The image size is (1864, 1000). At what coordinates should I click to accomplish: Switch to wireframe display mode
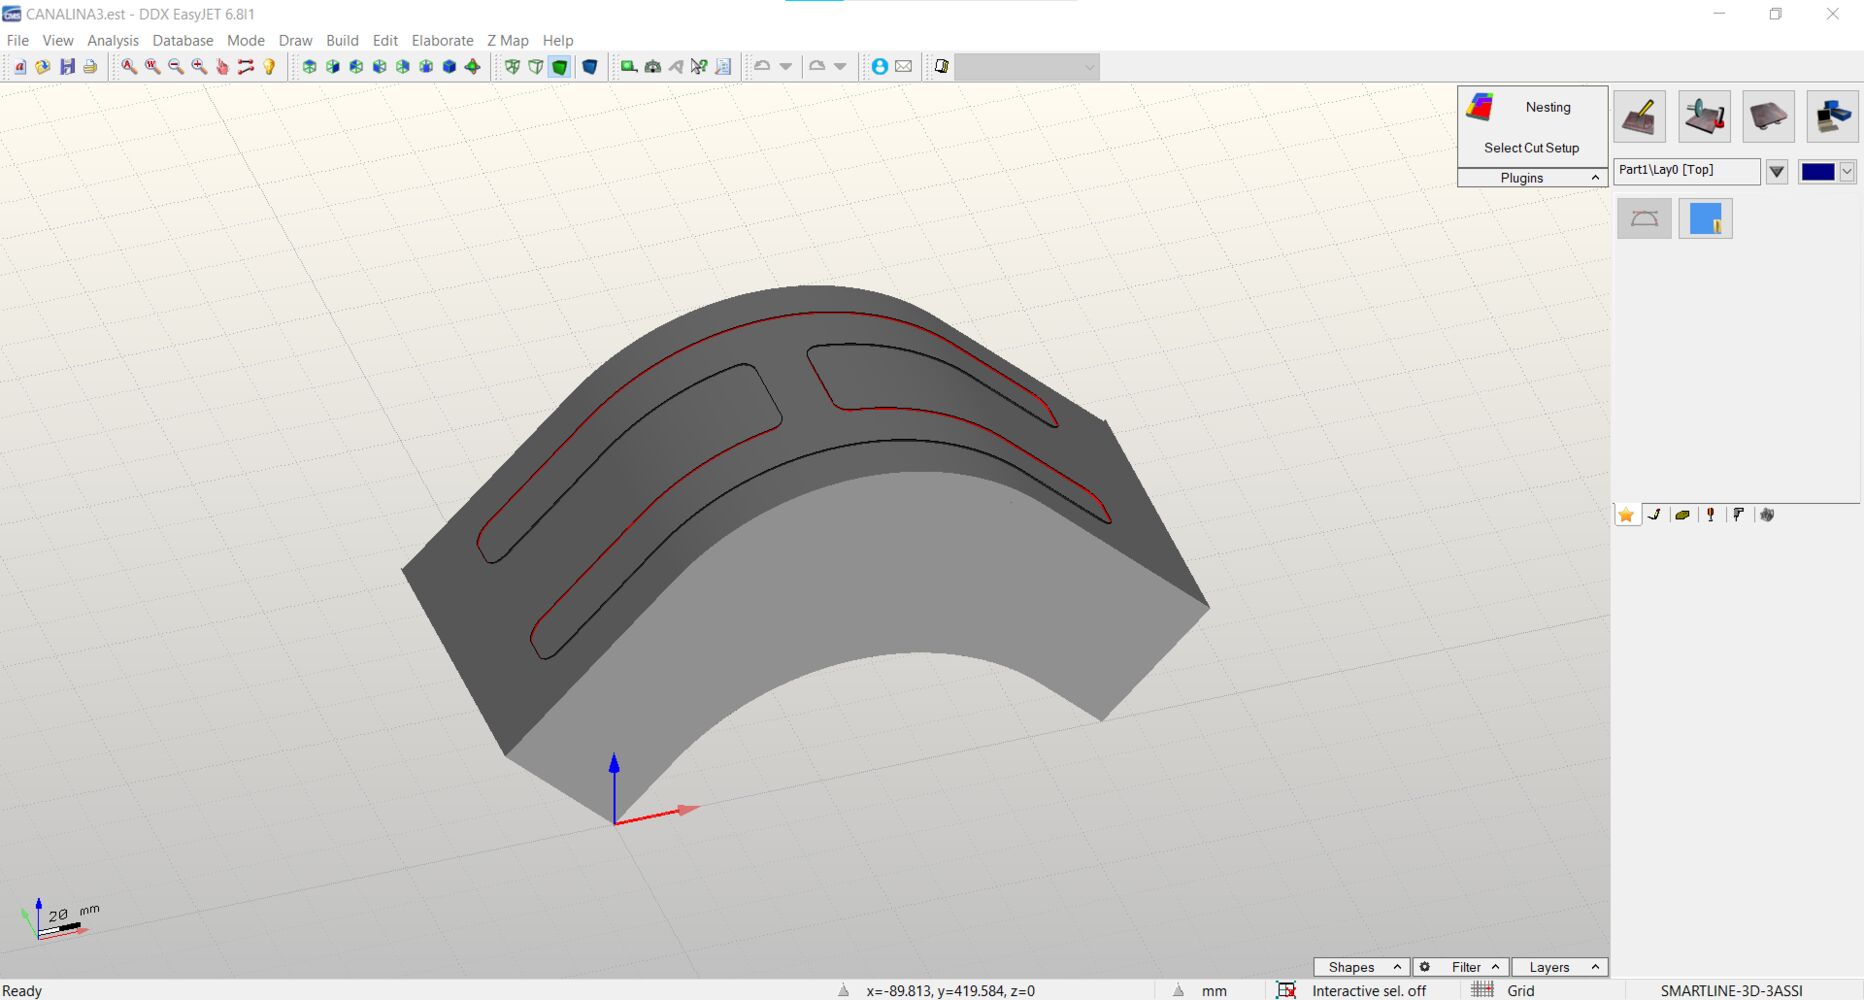point(512,67)
